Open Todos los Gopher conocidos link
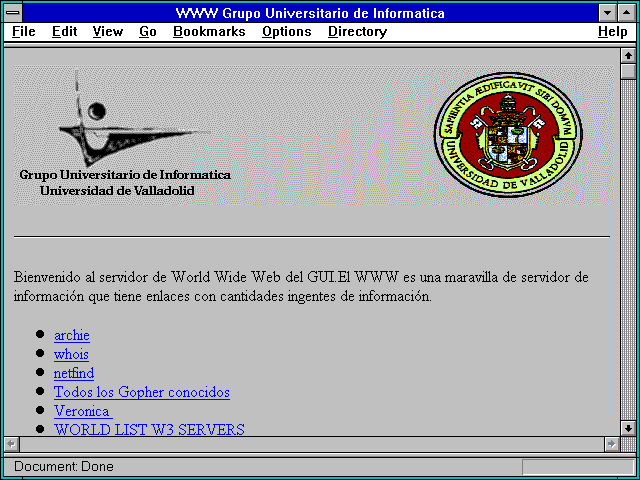The width and height of the screenshot is (640, 480). [142, 392]
